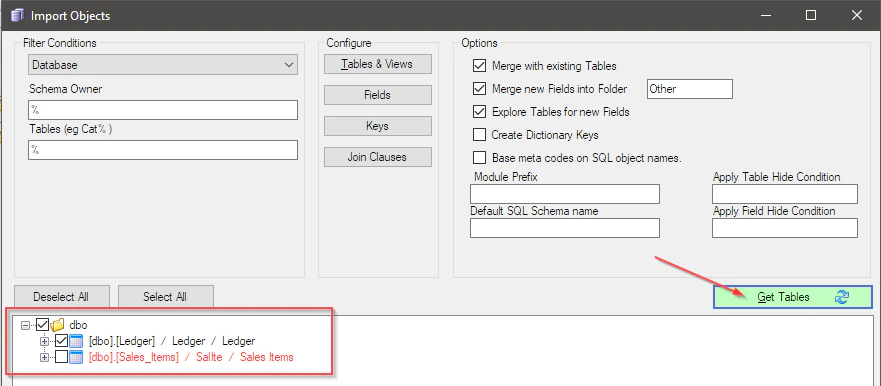Click the Select All button

(x=165, y=297)
